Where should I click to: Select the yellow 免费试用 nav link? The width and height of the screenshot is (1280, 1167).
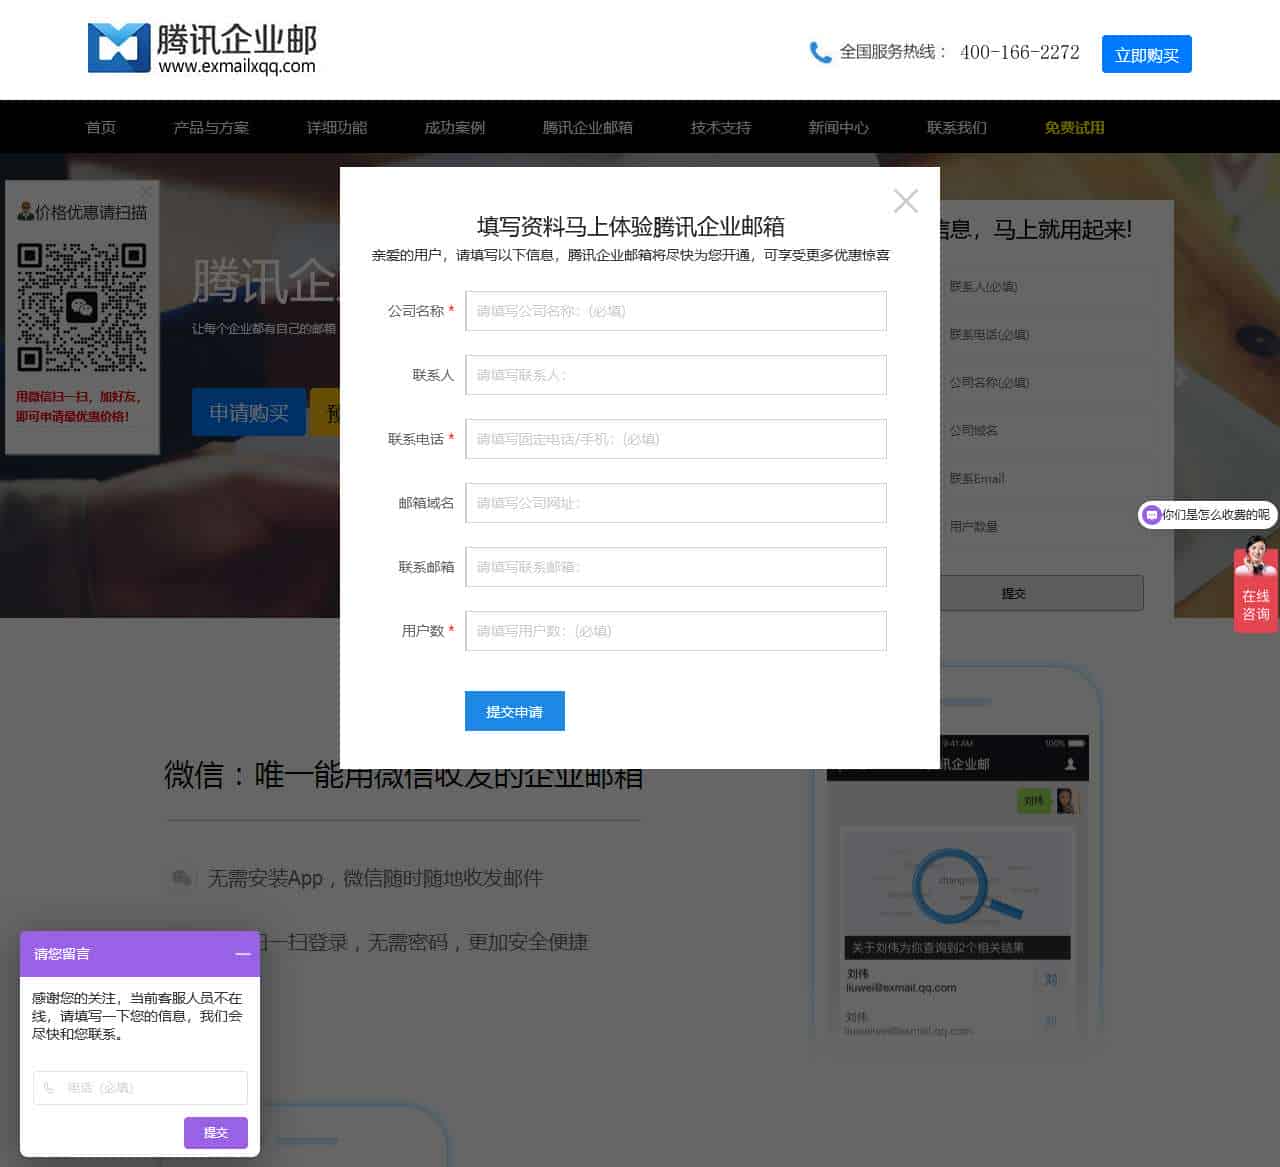[x=1075, y=127]
